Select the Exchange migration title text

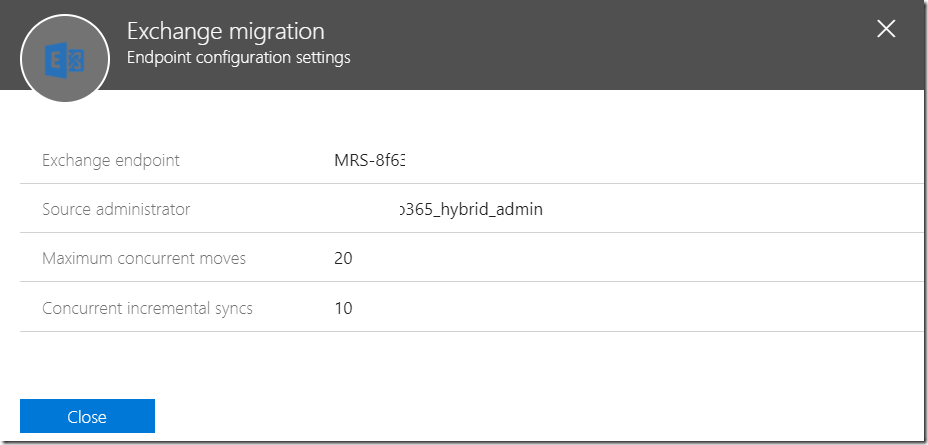point(225,31)
